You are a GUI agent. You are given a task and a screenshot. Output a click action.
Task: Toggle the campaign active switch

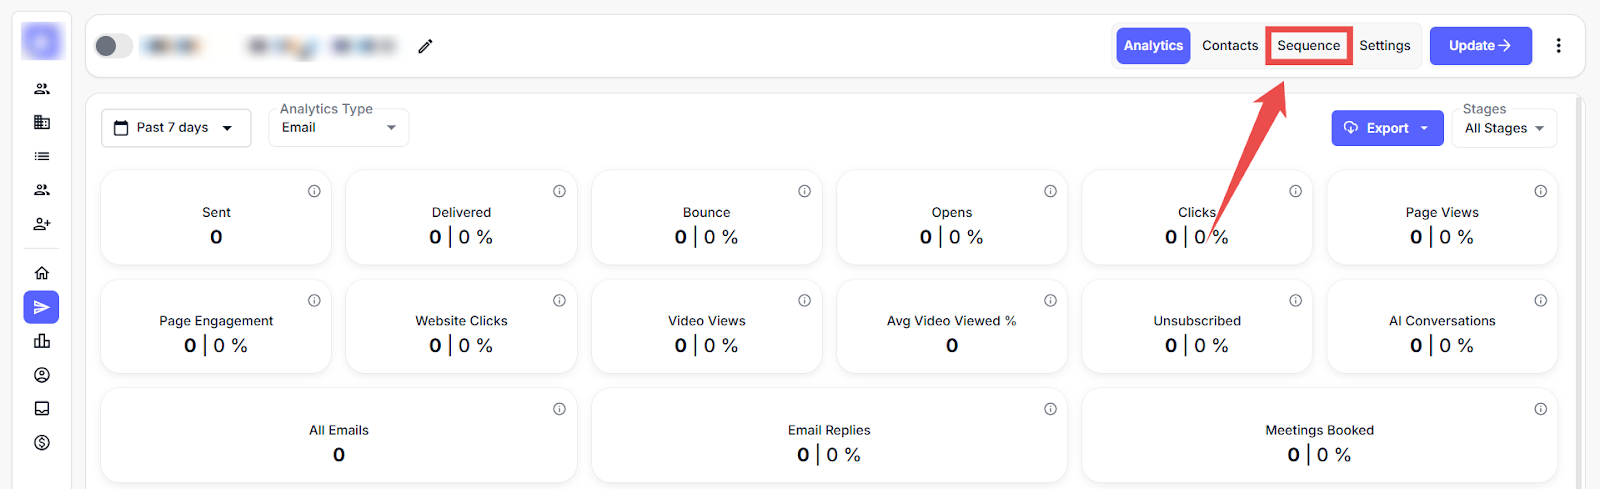(114, 46)
